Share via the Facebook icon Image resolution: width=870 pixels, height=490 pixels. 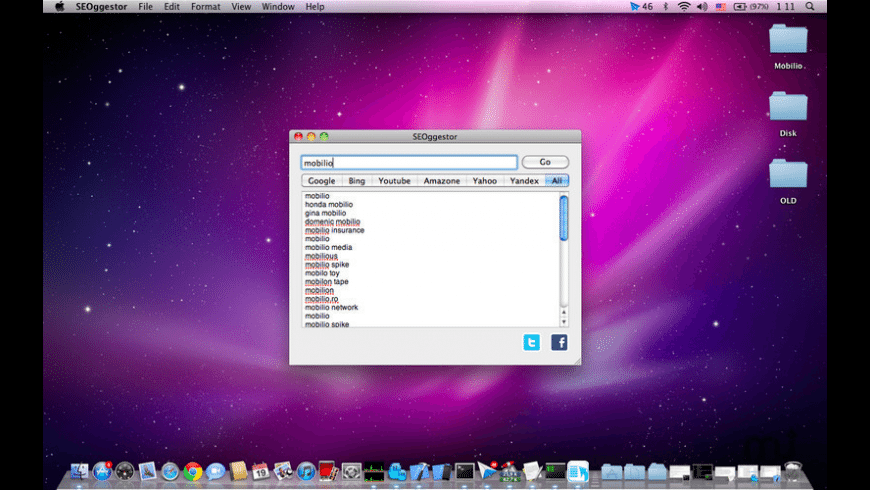pos(559,342)
